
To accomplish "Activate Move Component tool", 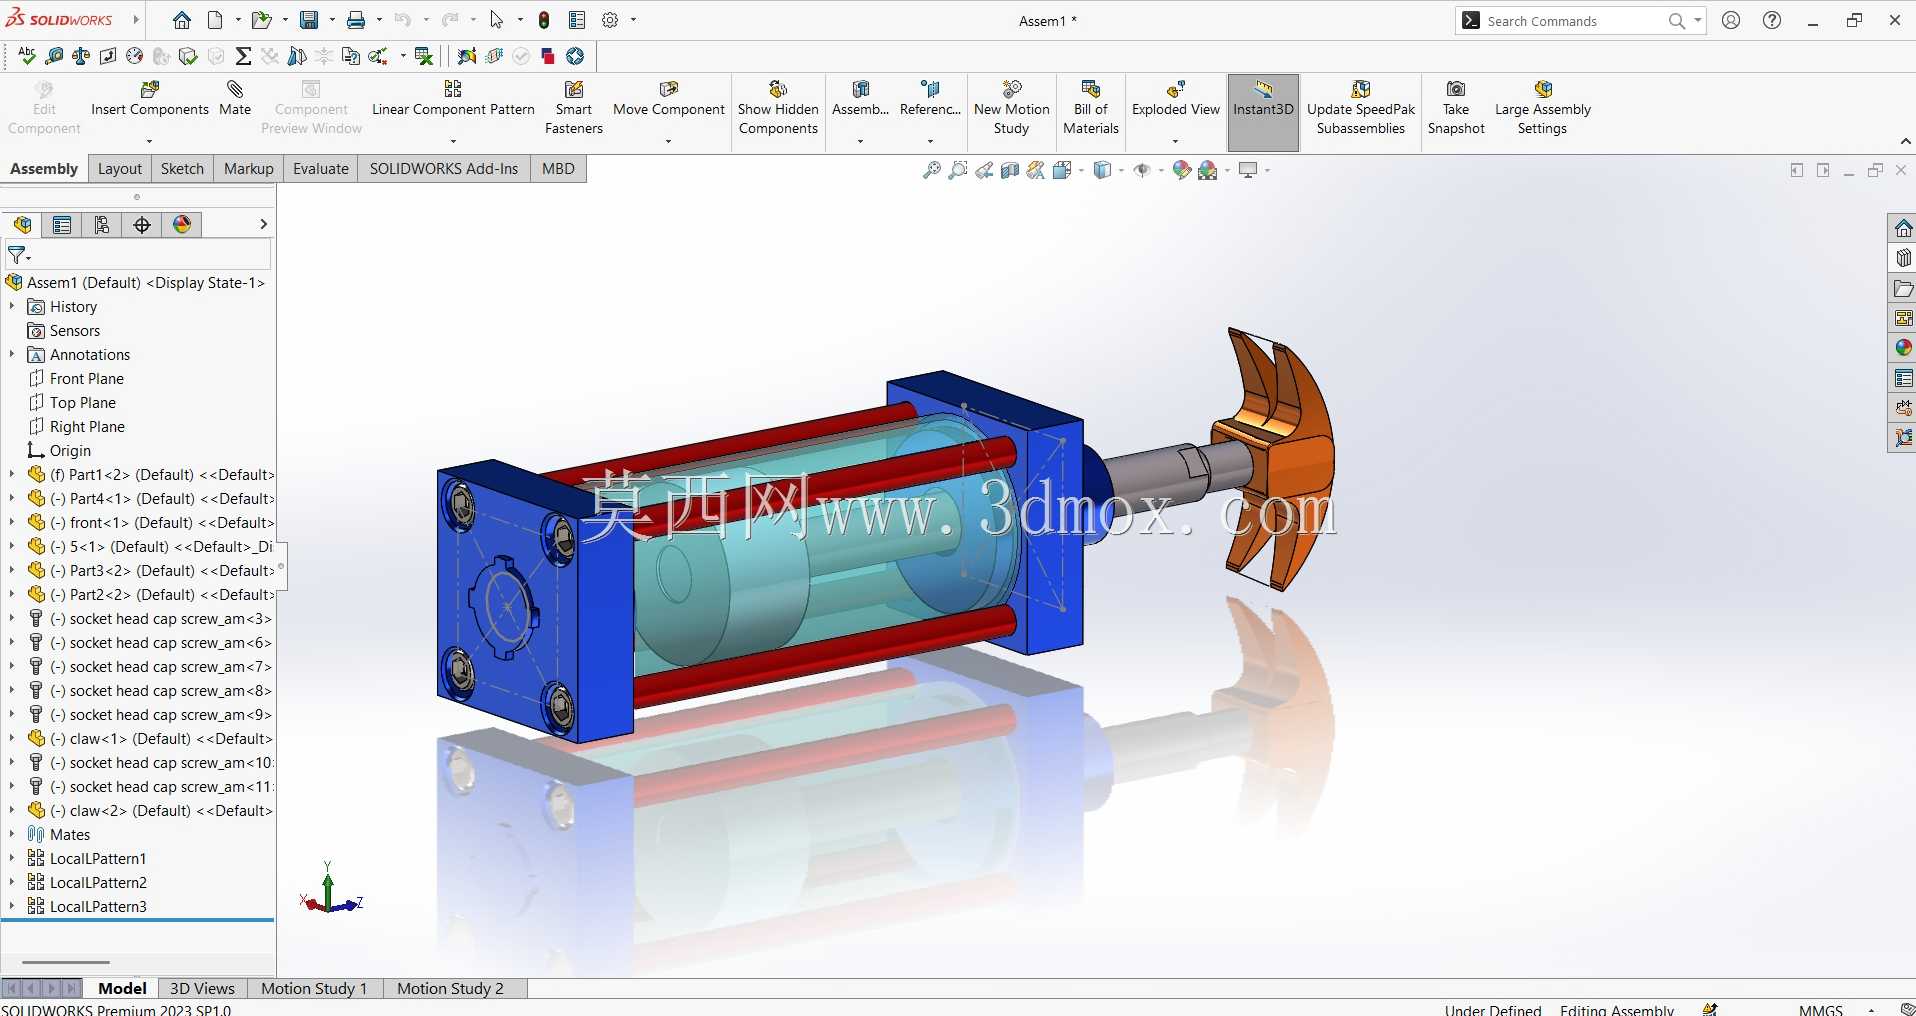I will click(x=668, y=99).
